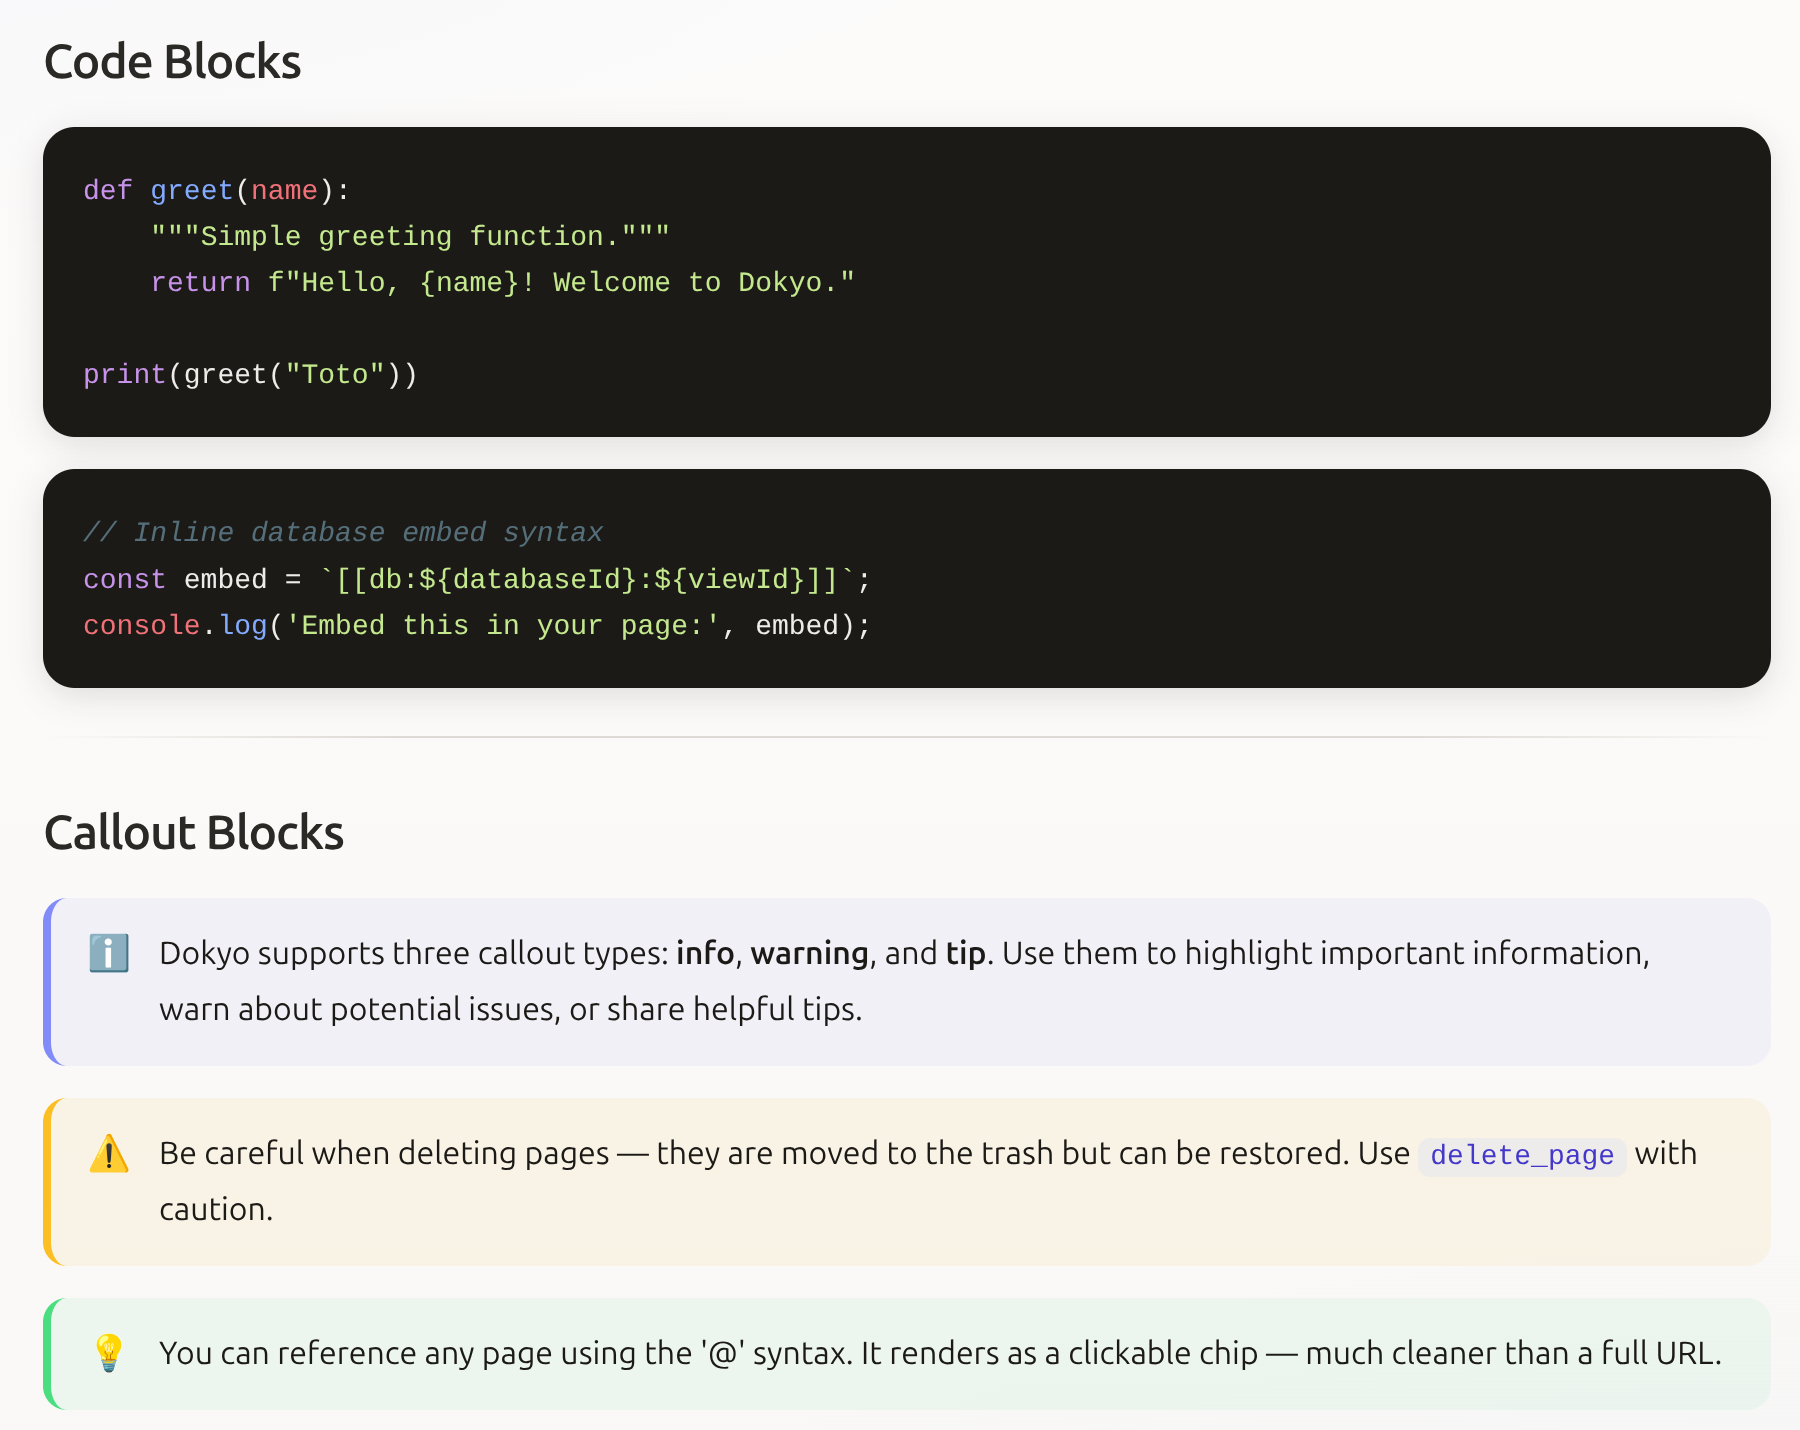
Task: Click the 'return f"Hello, {name}!' code line
Action: [503, 282]
